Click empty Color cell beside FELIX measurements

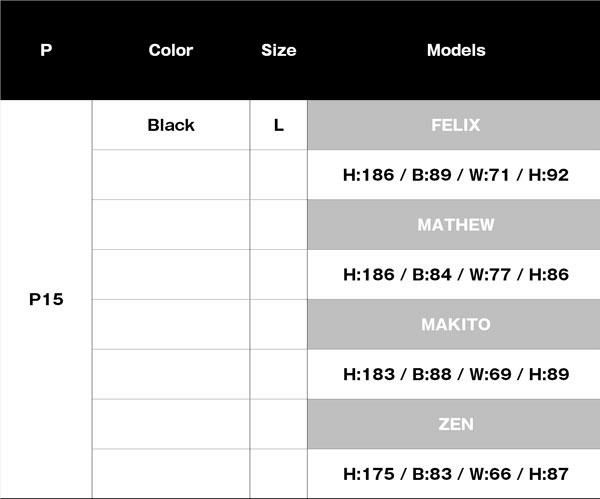[x=171, y=175]
